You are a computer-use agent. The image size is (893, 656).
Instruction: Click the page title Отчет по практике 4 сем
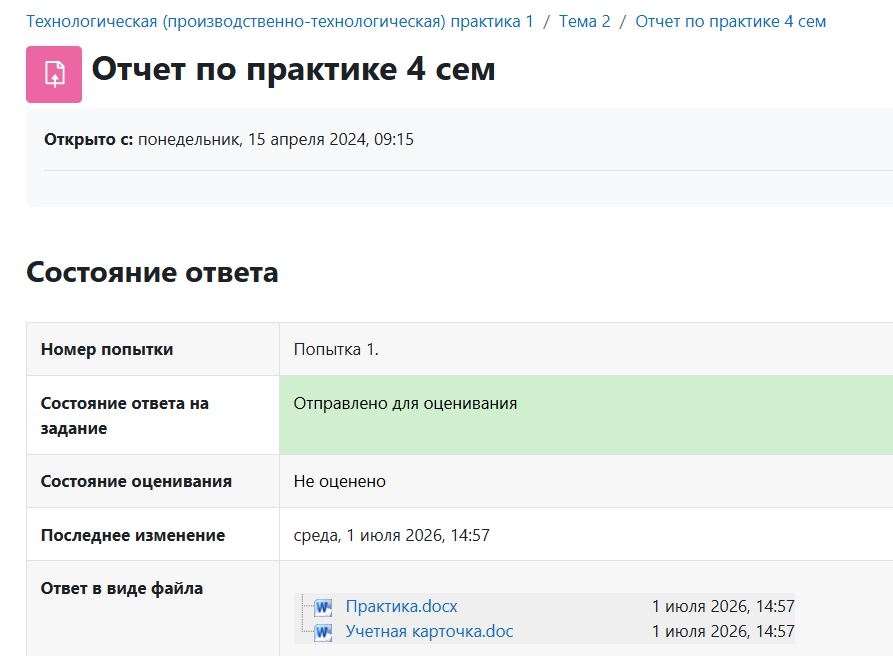[x=293, y=69]
